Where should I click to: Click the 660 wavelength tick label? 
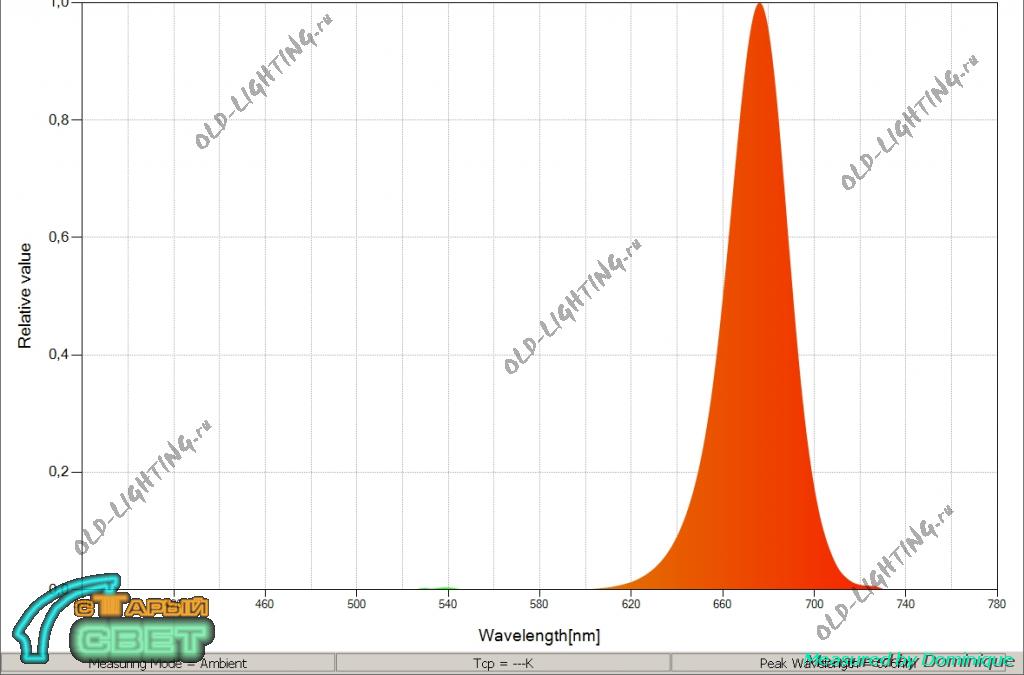point(722,604)
